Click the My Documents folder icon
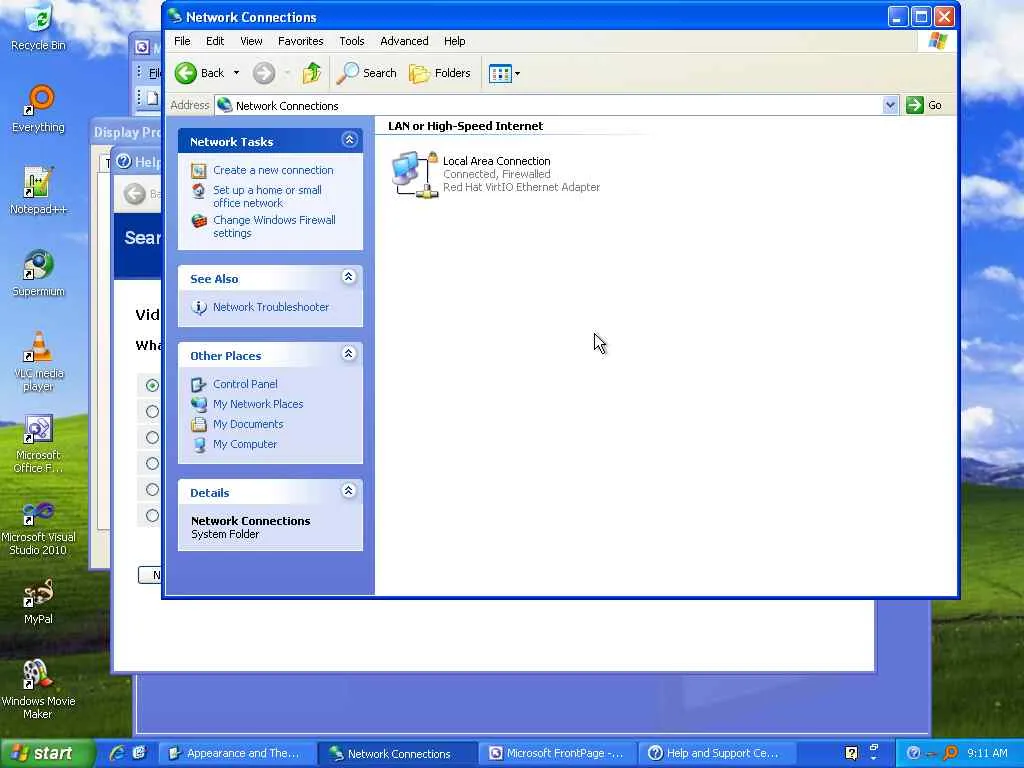Screen dimensions: 1024x768 click(199, 424)
